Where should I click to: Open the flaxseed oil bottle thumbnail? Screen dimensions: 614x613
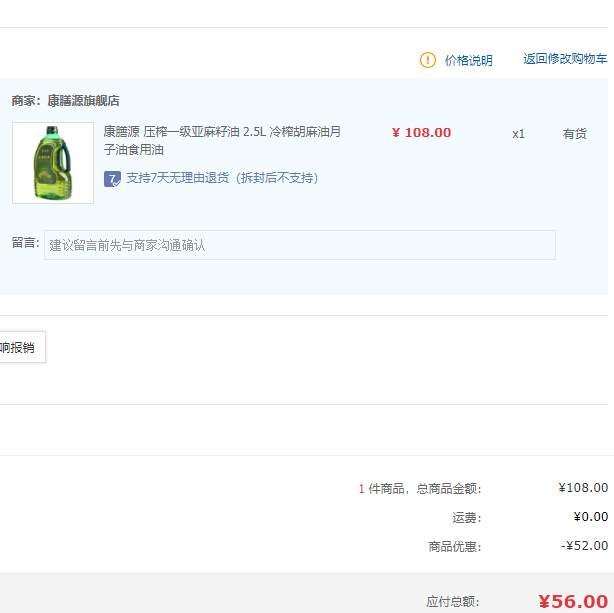tap(53, 163)
